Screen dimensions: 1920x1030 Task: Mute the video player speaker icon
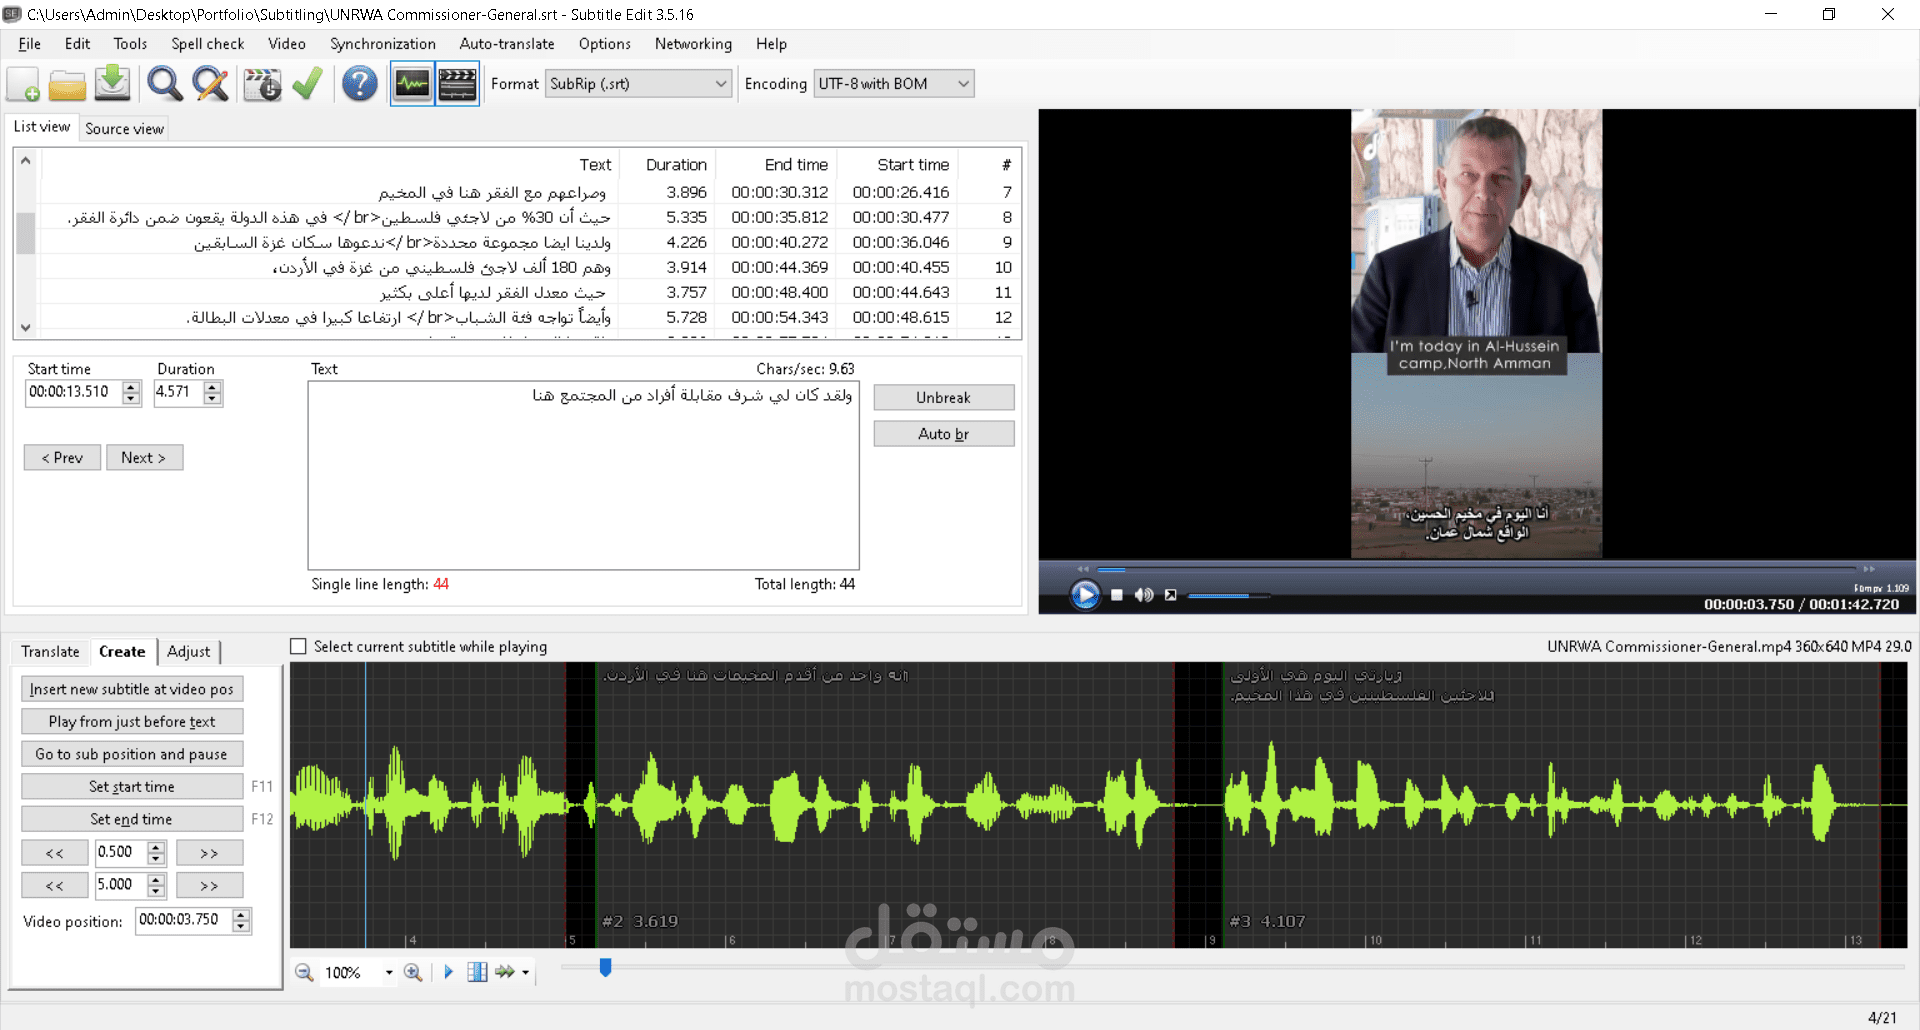[1144, 595]
